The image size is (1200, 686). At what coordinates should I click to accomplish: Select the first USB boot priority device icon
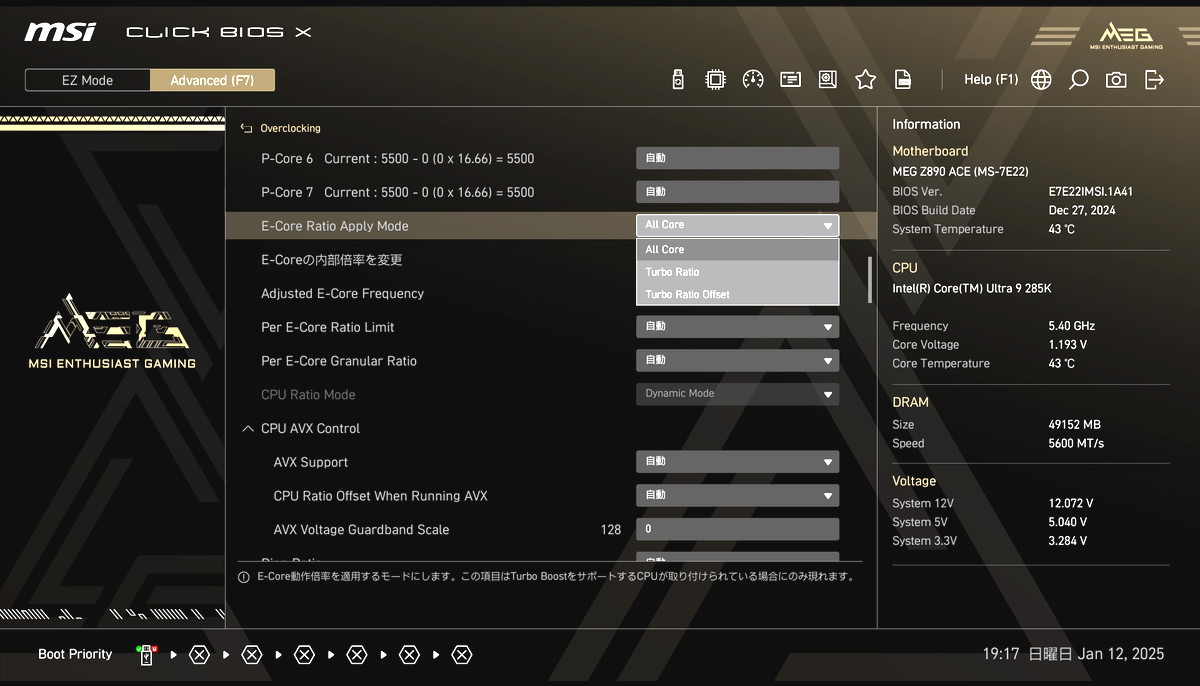(146, 655)
